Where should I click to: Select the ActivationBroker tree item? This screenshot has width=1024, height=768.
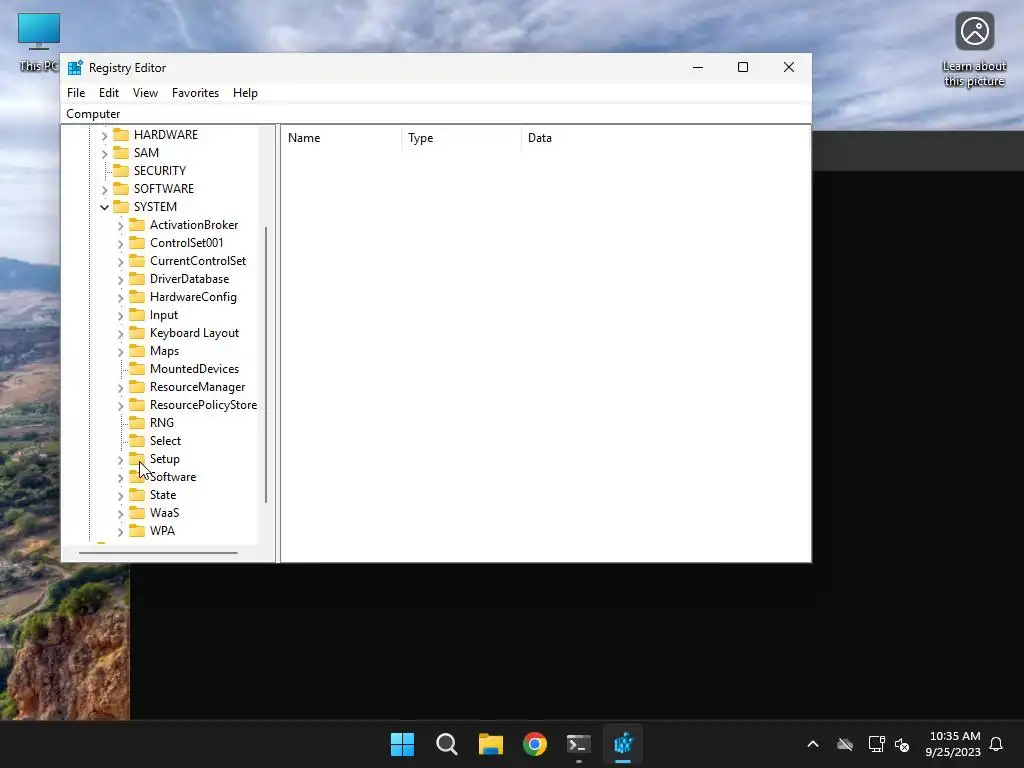tap(194, 225)
